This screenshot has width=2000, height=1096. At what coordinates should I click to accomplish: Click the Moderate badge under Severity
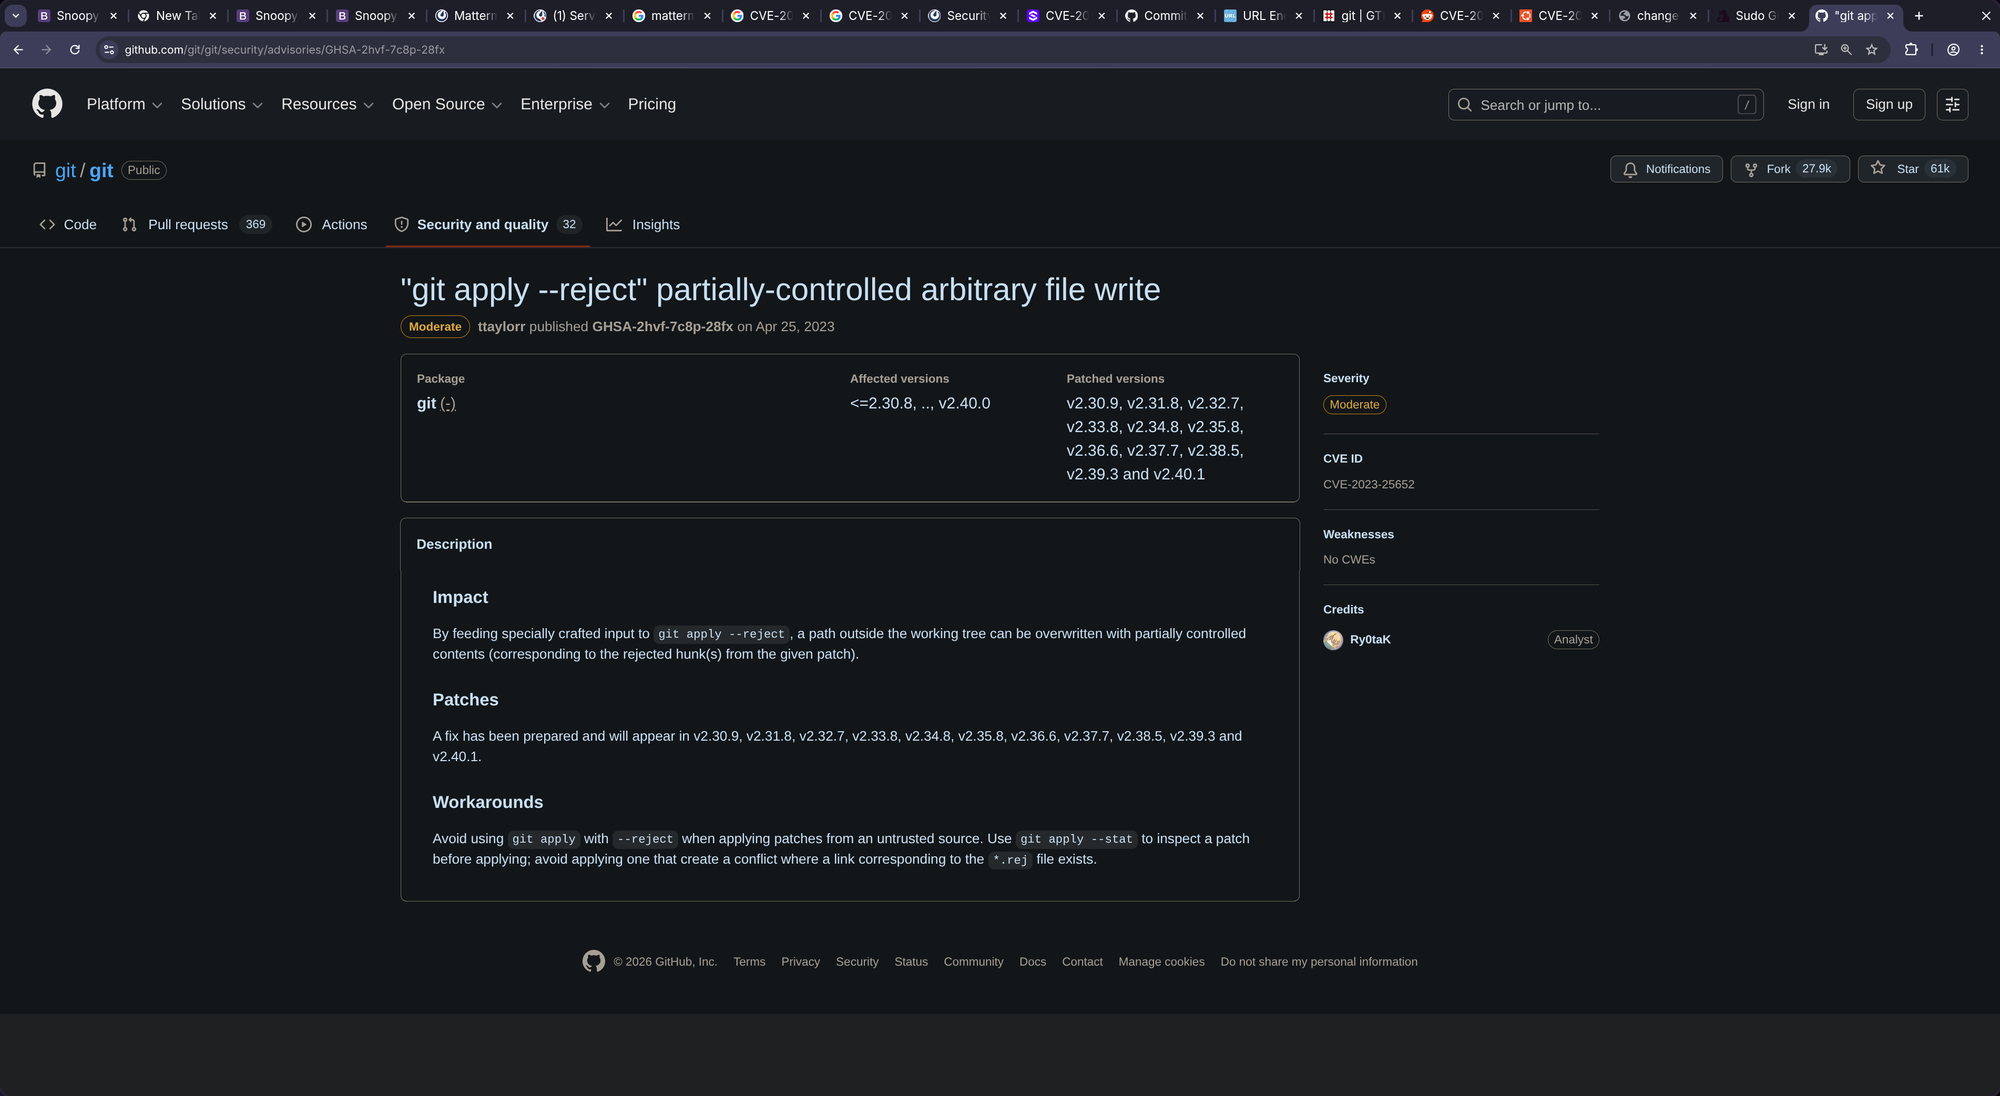pos(1354,405)
